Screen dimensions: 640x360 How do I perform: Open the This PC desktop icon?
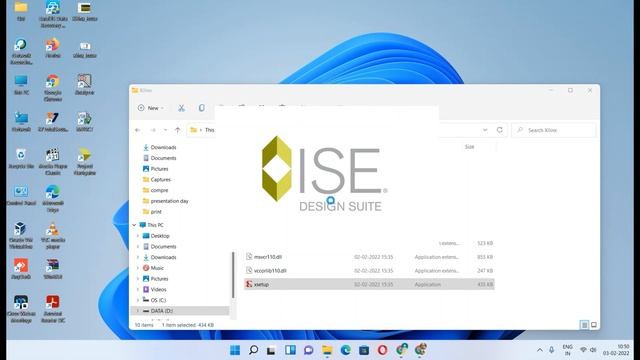click(x=21, y=84)
